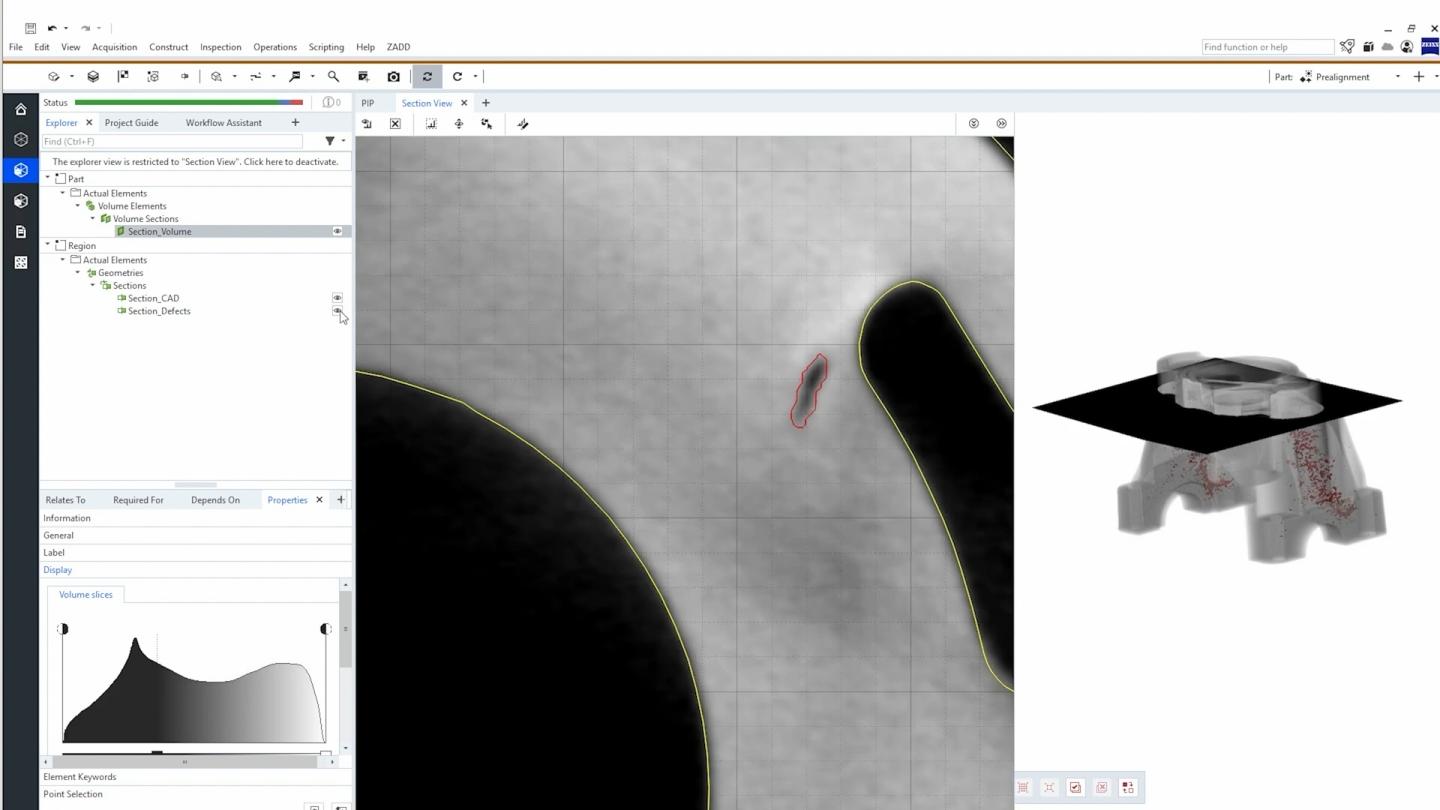The width and height of the screenshot is (1440, 810).
Task: Click the message to deactivate Section View restriction
Action: click(x=195, y=161)
